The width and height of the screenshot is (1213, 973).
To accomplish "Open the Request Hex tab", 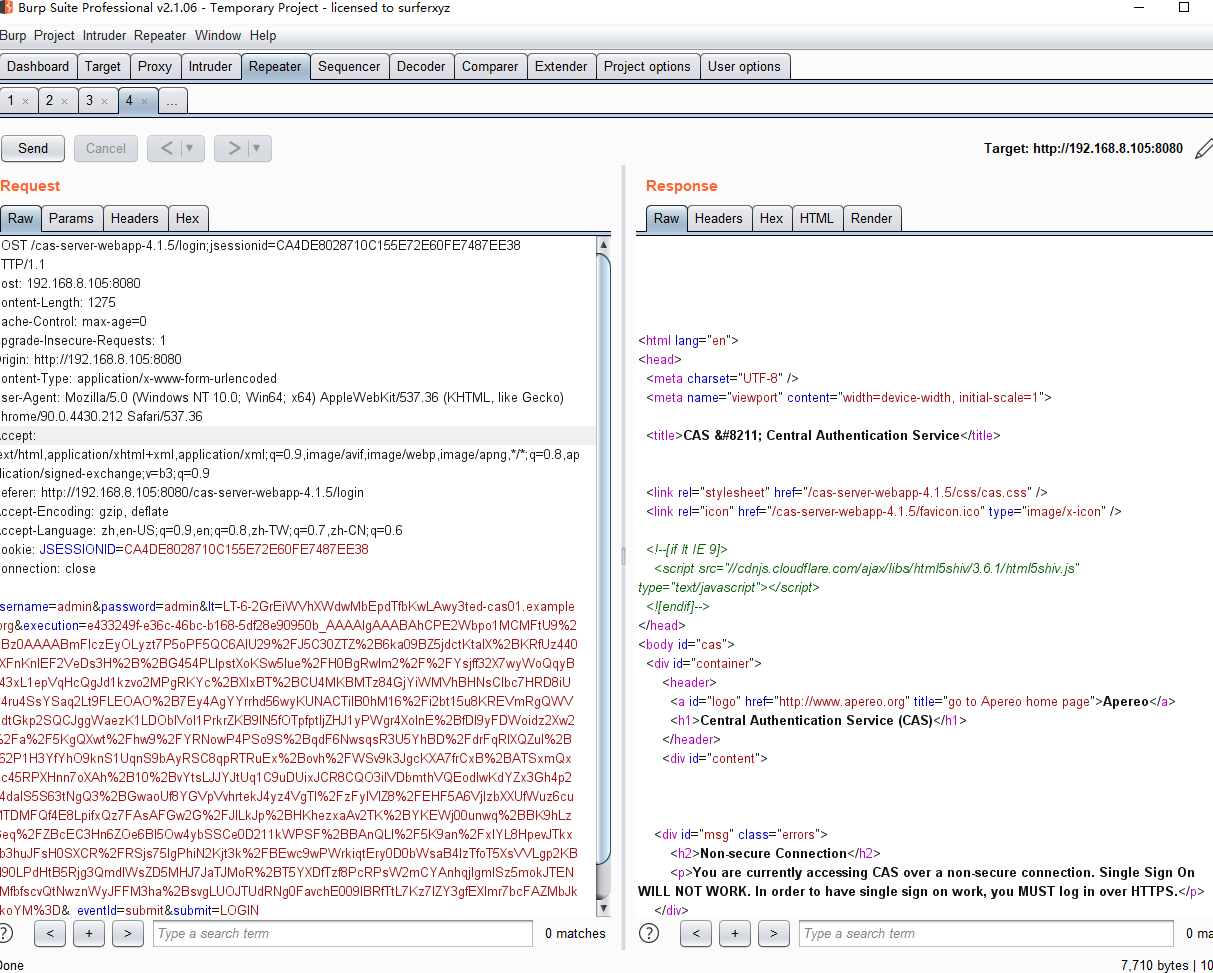I will point(188,218).
